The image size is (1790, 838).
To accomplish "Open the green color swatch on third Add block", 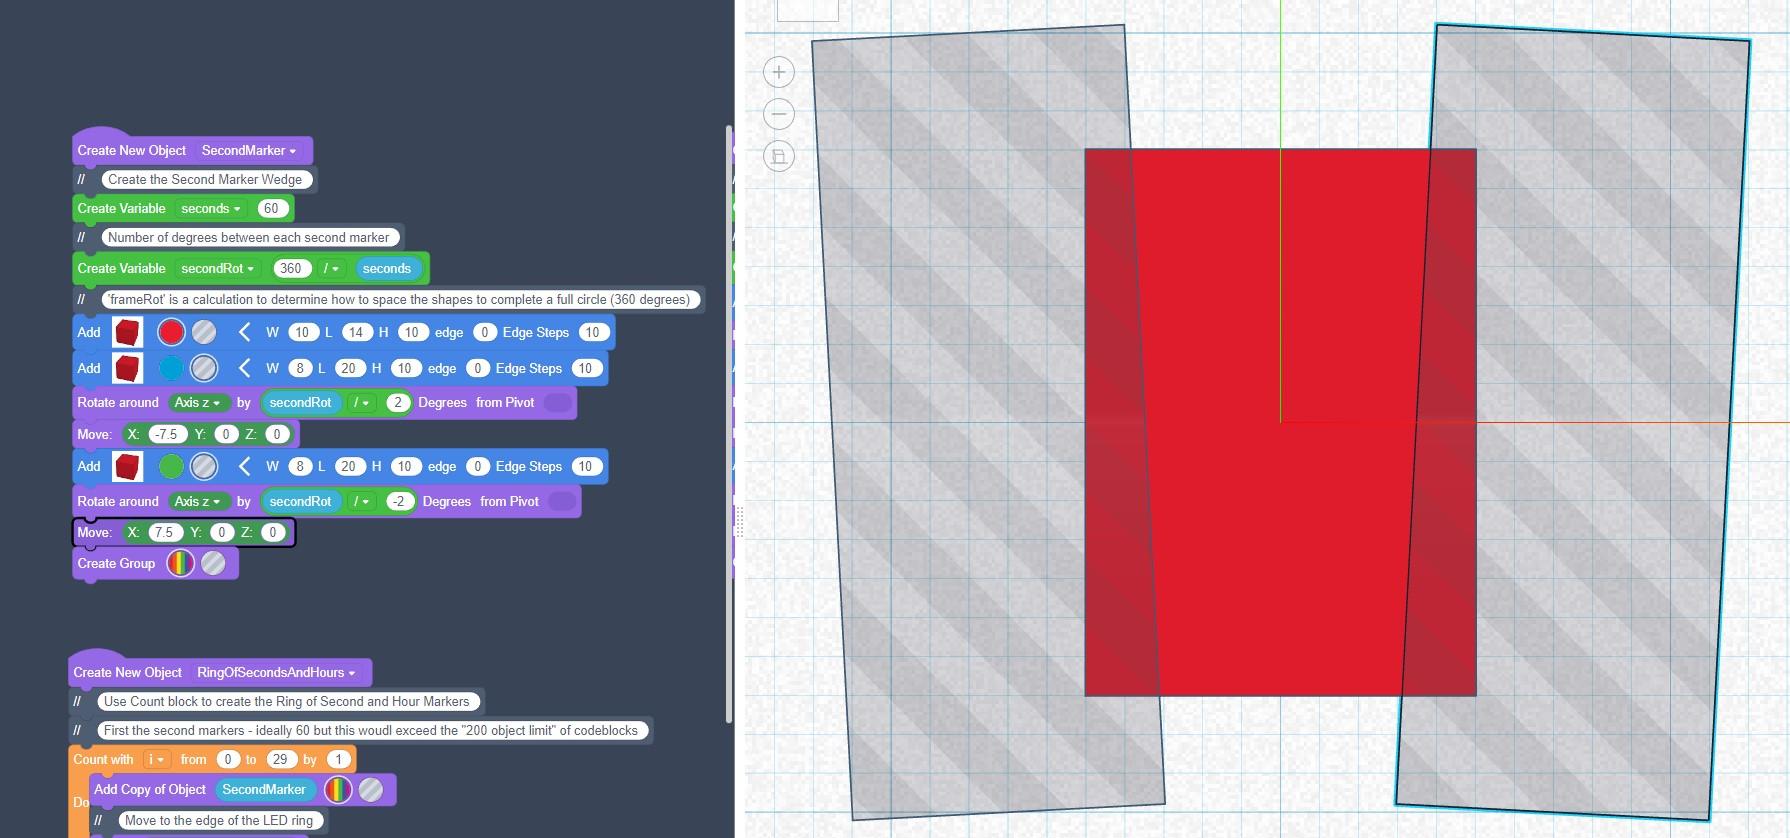I will pyautogui.click(x=171, y=466).
